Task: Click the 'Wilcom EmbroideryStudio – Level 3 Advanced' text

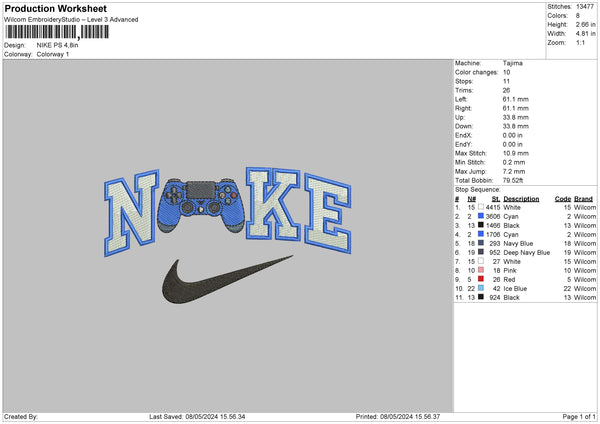Action: [x=71, y=20]
